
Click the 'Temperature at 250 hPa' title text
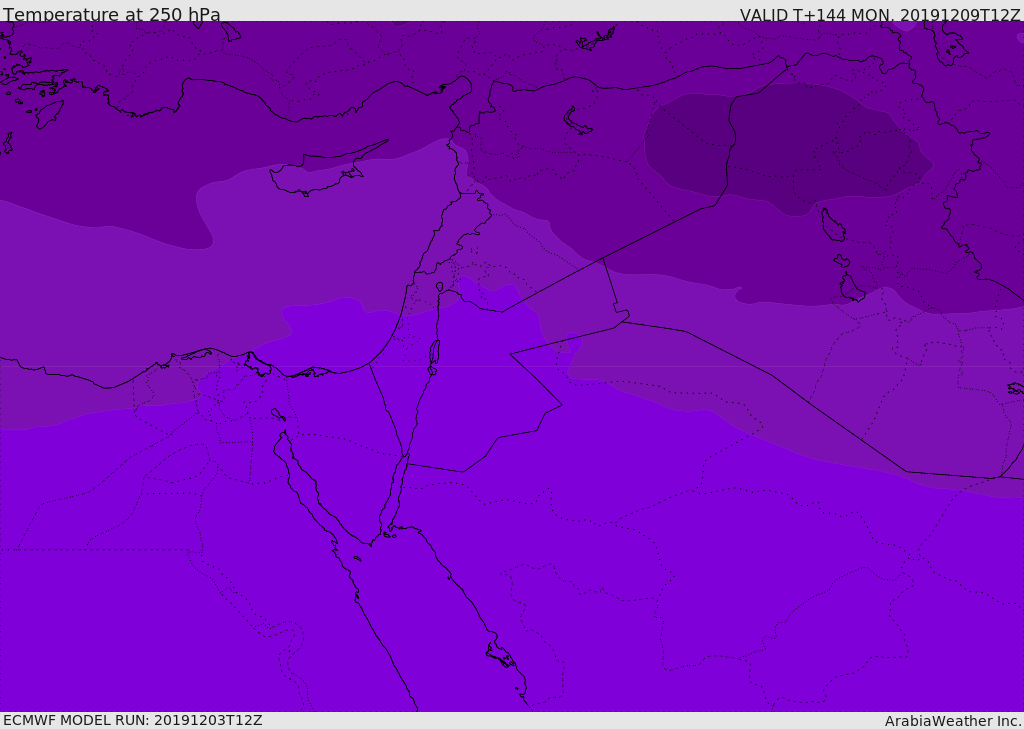pyautogui.click(x=112, y=14)
